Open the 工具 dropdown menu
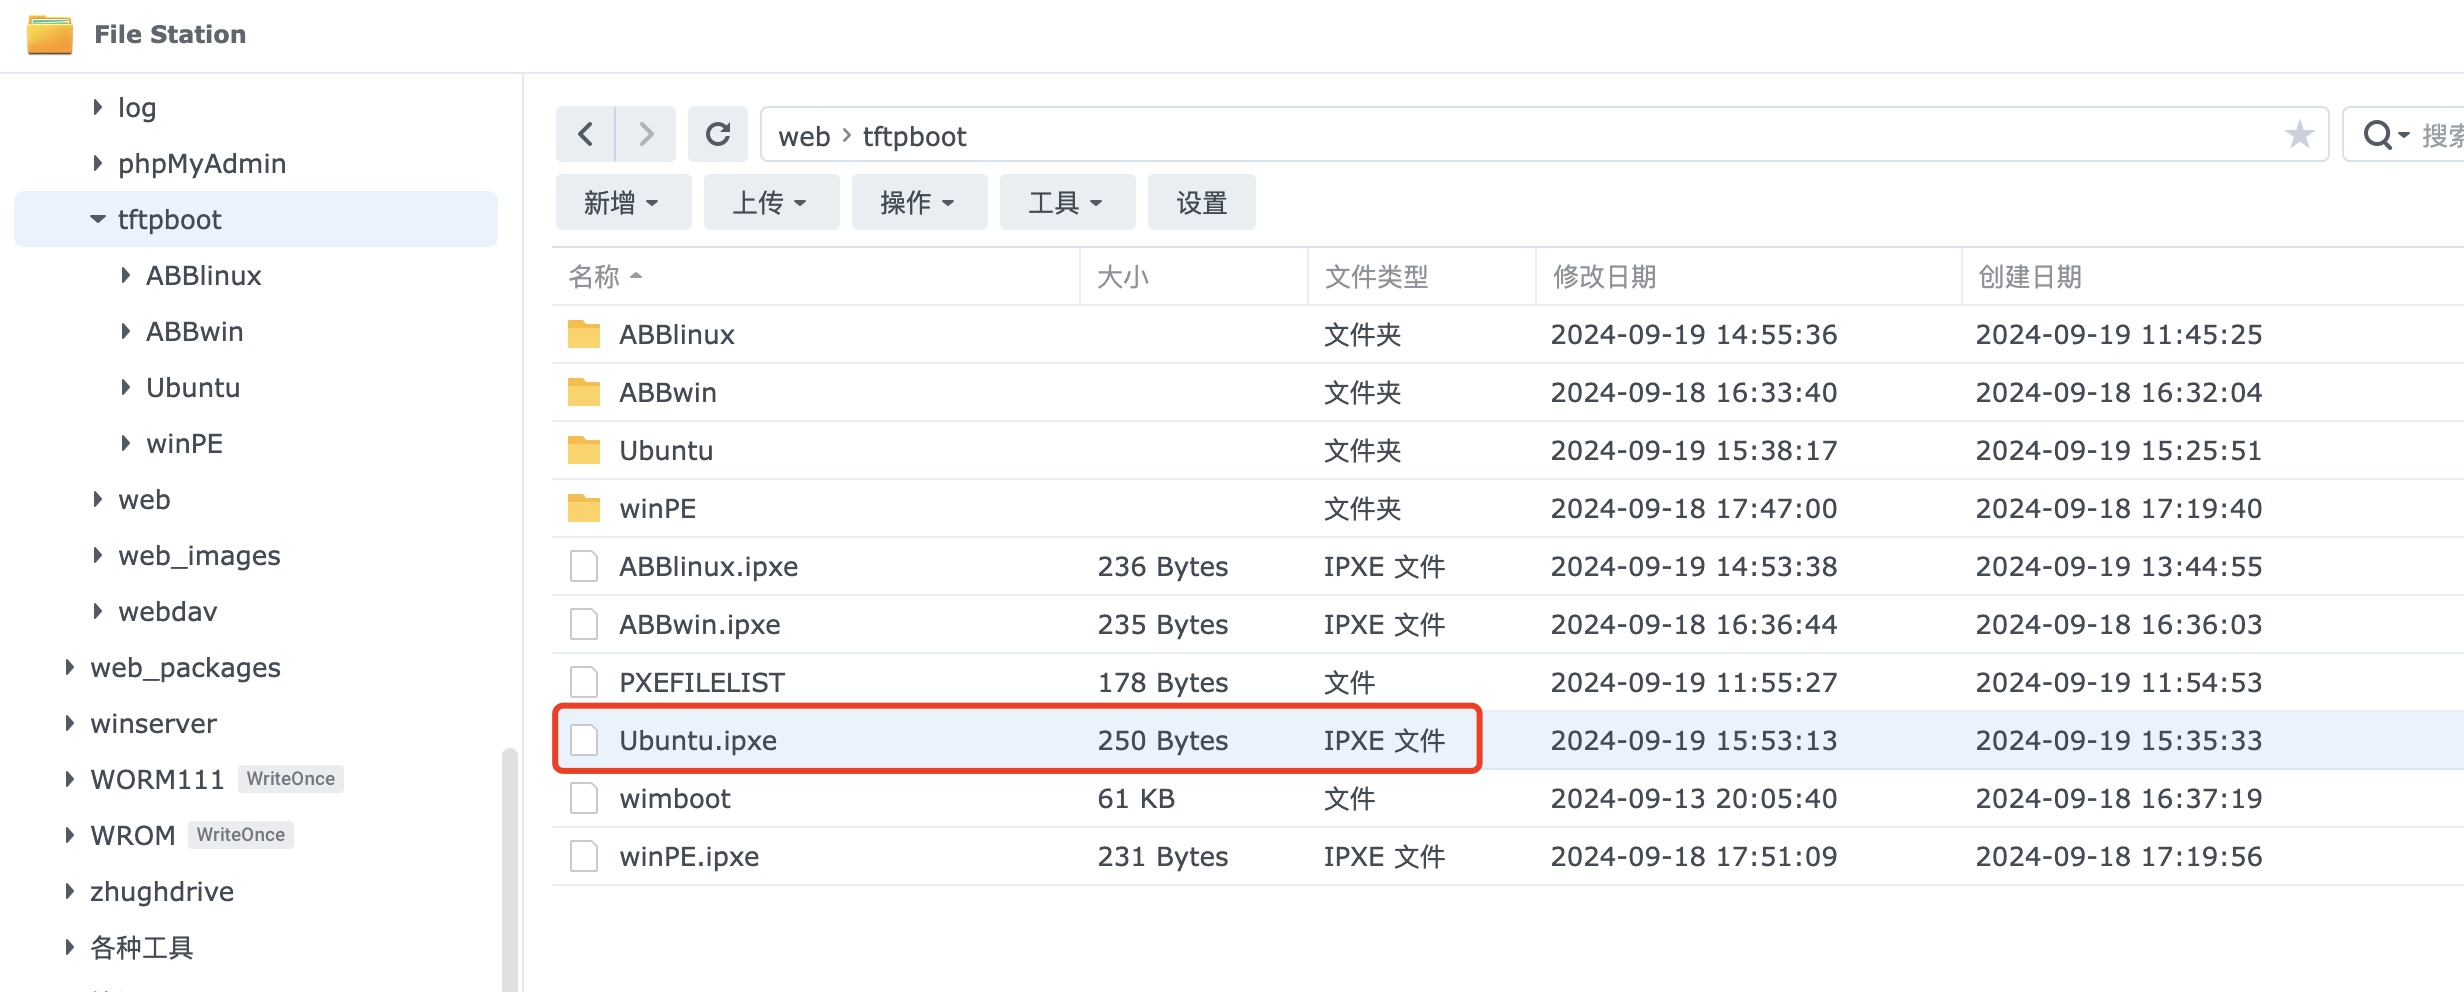The height and width of the screenshot is (992, 2464). click(1067, 202)
